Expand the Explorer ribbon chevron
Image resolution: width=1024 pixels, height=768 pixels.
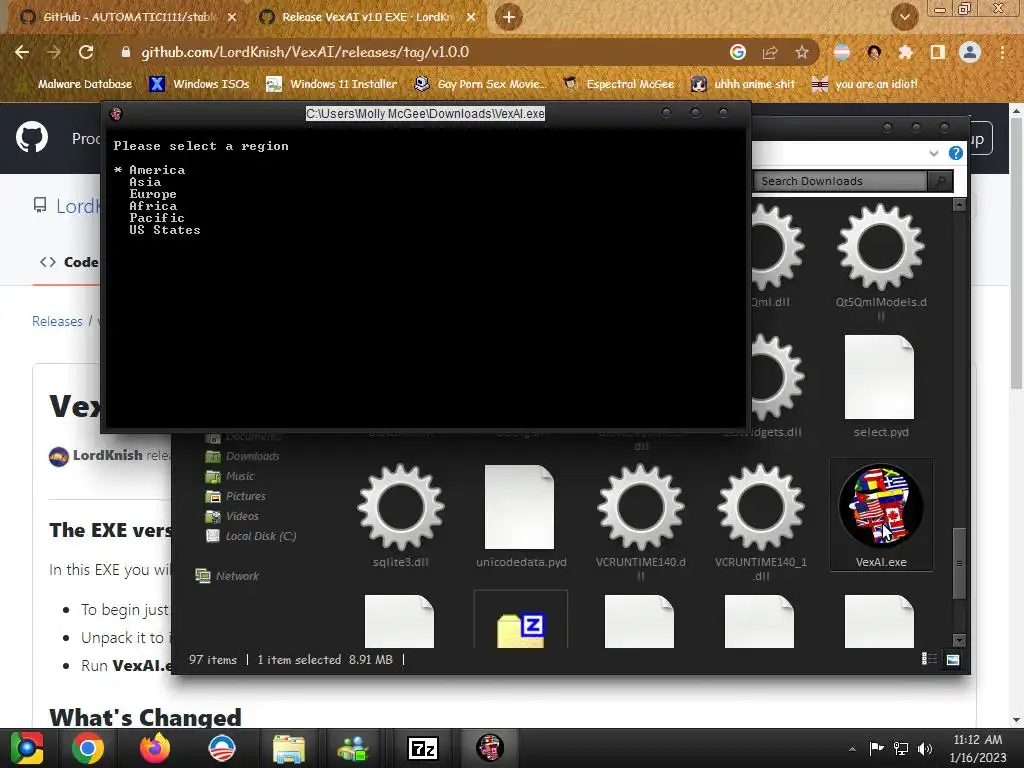(x=934, y=153)
